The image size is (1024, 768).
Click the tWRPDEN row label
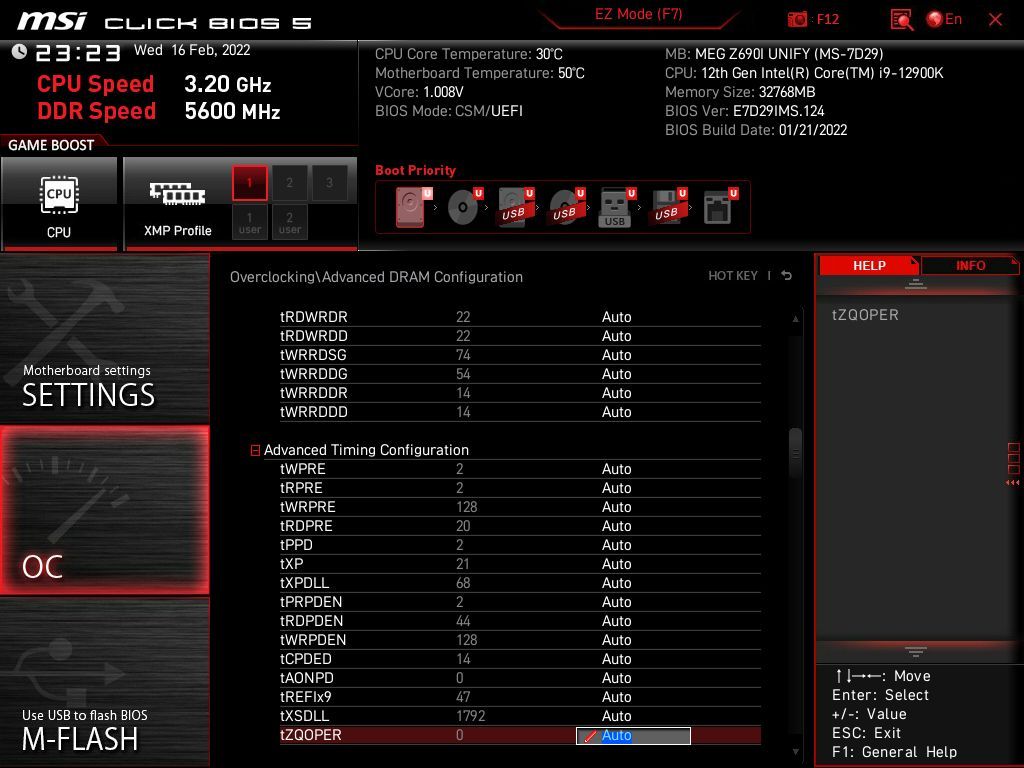tap(313, 639)
